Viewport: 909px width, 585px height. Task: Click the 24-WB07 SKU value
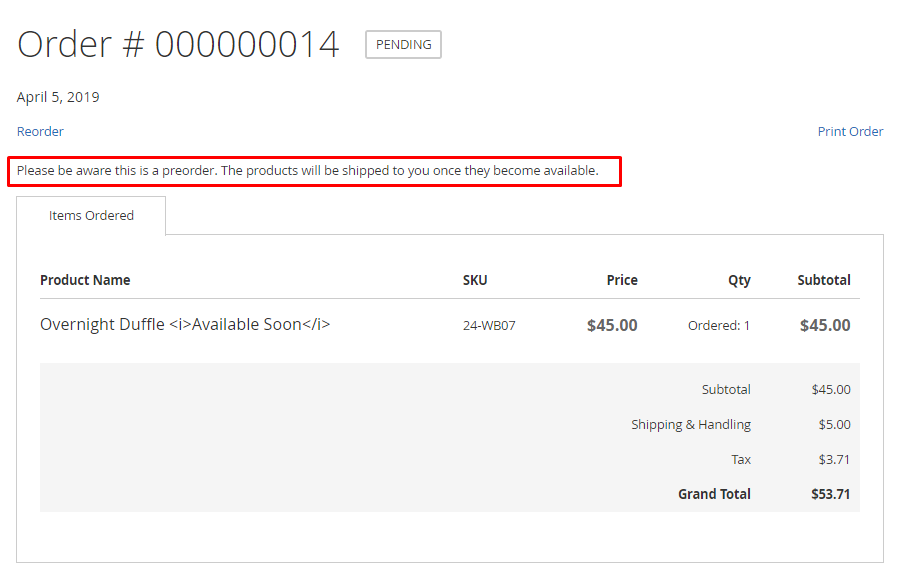489,325
